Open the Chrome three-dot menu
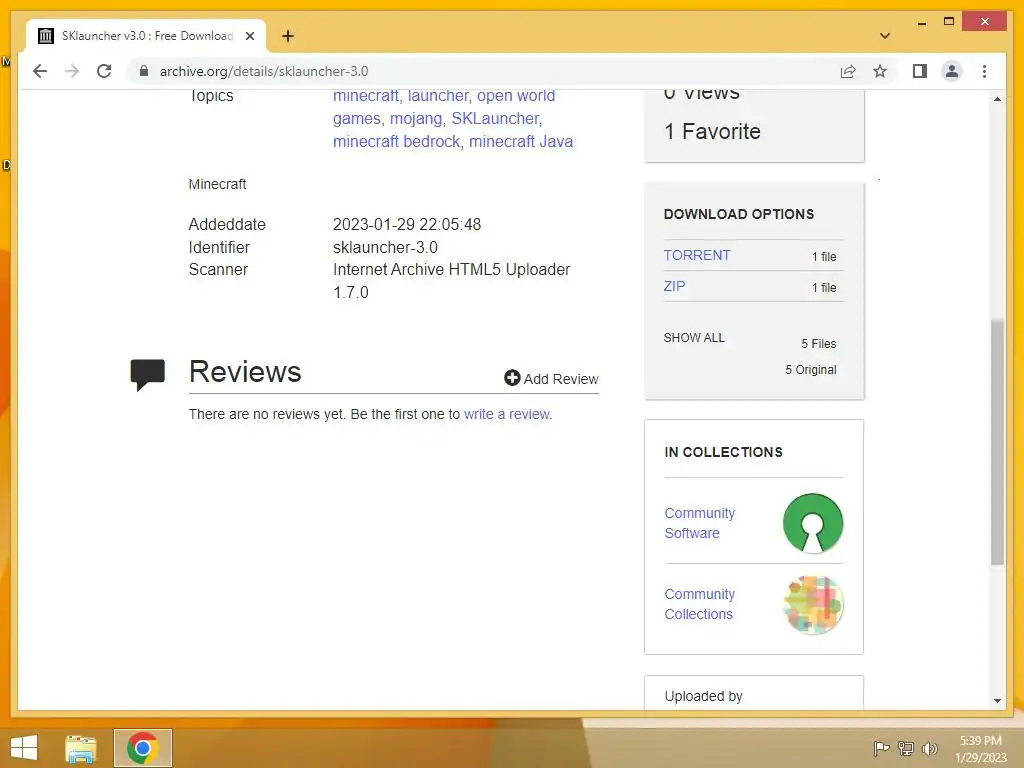Viewport: 1024px width, 768px height. 984,71
